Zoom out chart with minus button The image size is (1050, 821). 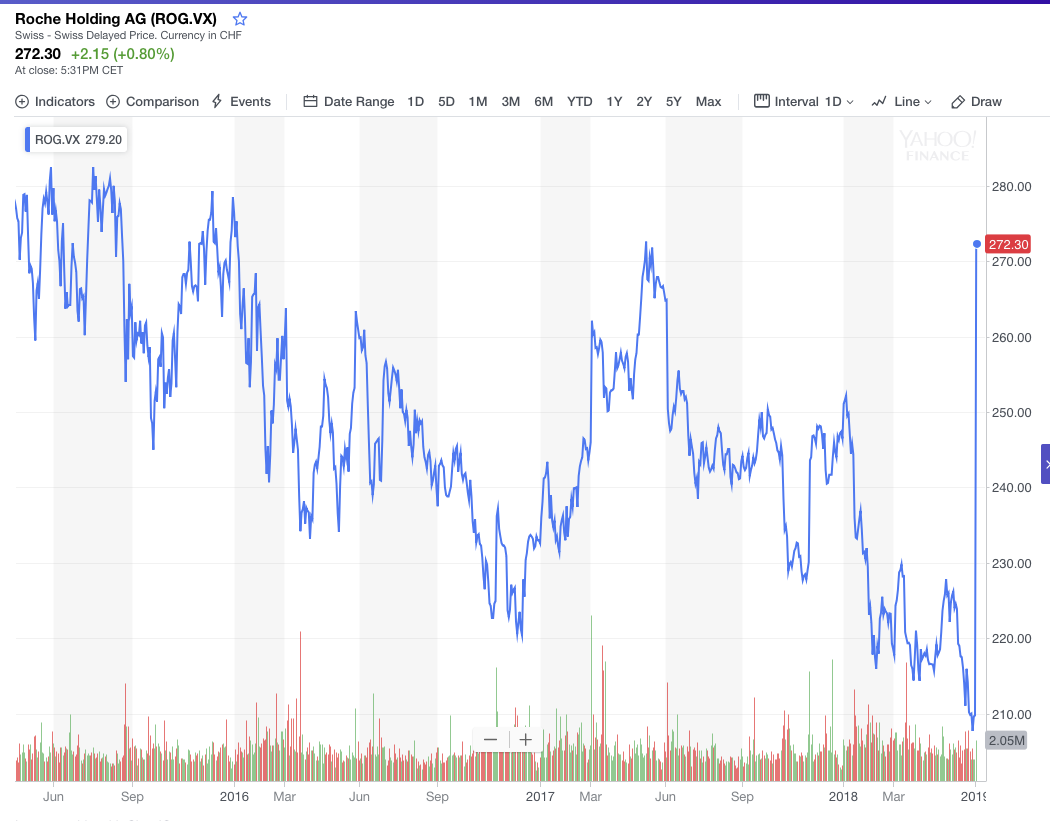coord(490,739)
